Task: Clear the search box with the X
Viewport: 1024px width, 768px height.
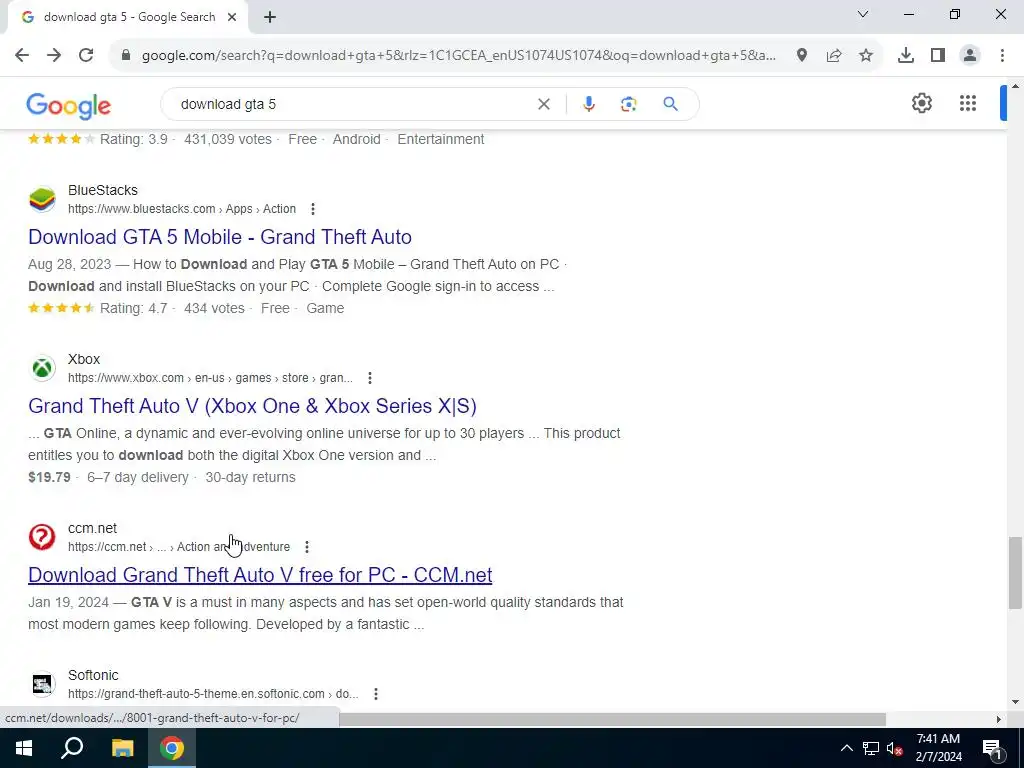Action: [x=543, y=104]
